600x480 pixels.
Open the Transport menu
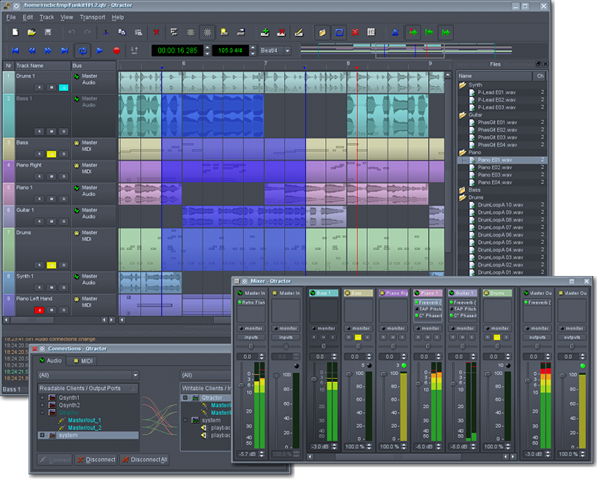tap(91, 17)
